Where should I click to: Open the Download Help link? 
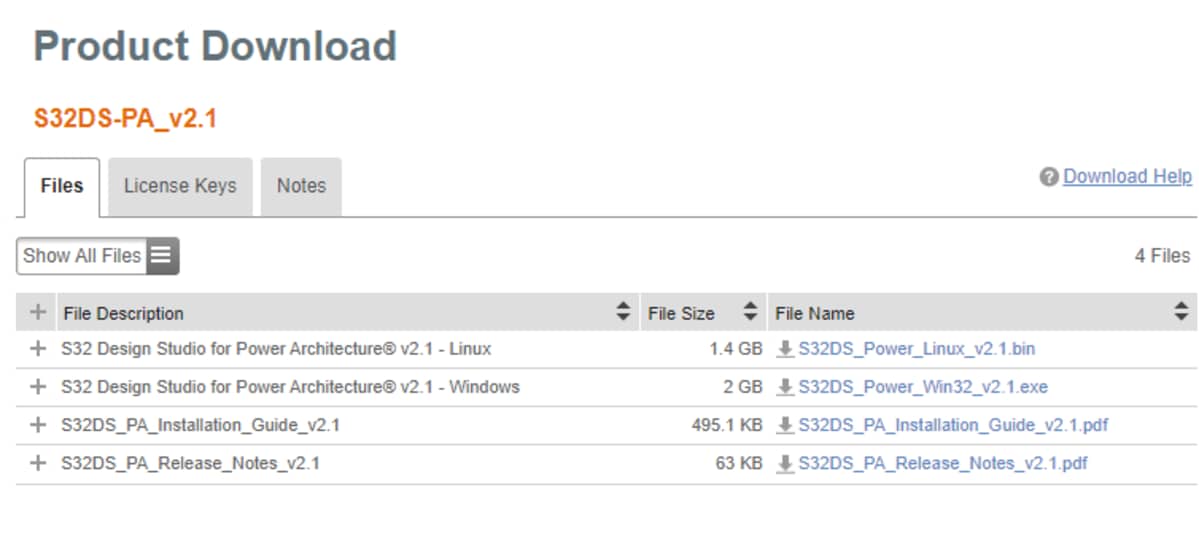point(1127,177)
